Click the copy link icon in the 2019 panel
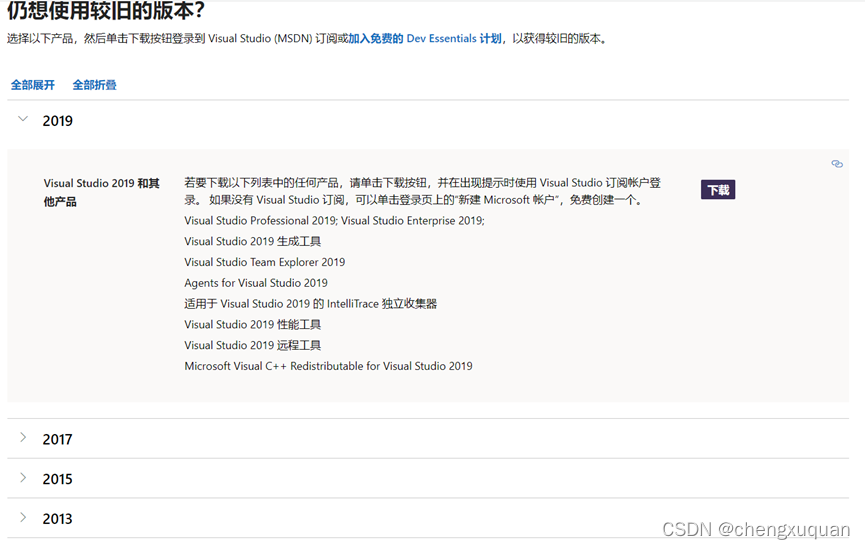865x549 pixels. point(837,164)
